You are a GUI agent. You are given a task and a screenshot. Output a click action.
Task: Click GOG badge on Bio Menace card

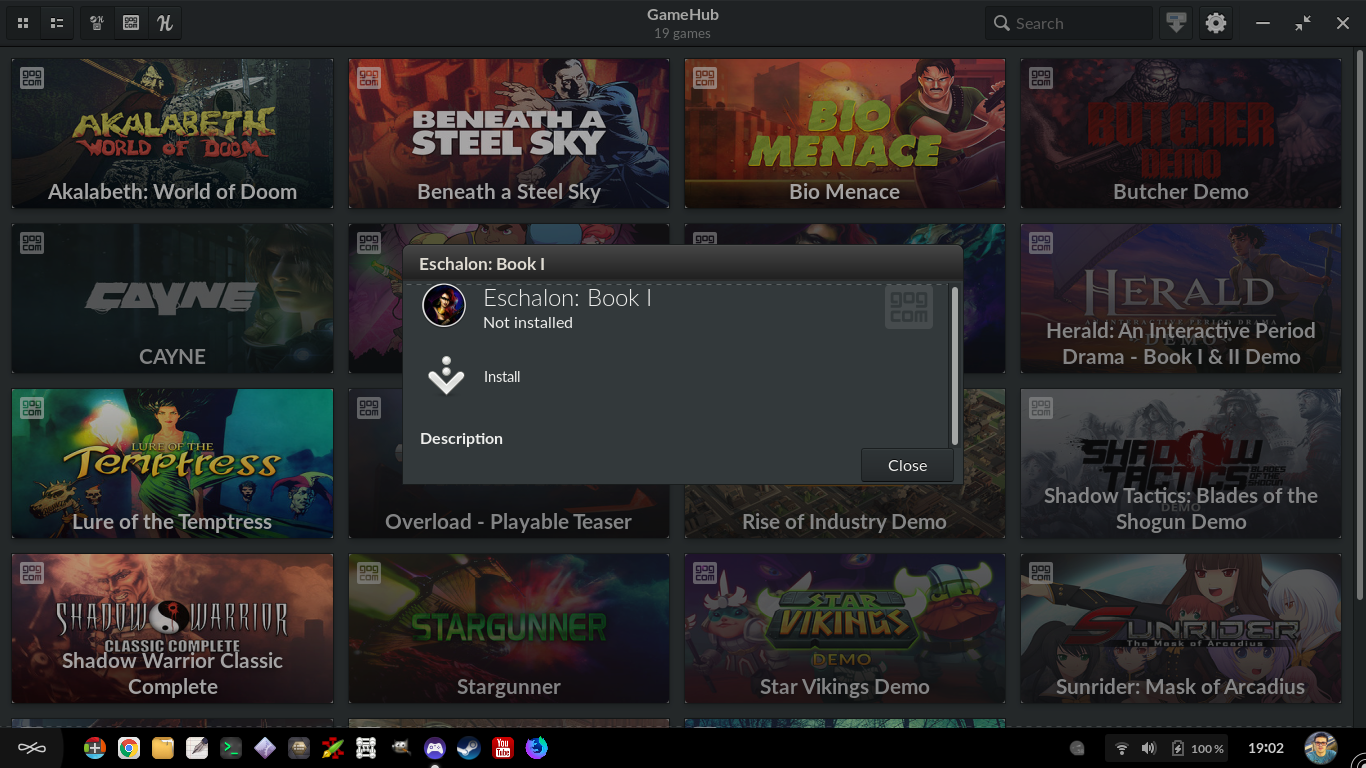(705, 77)
